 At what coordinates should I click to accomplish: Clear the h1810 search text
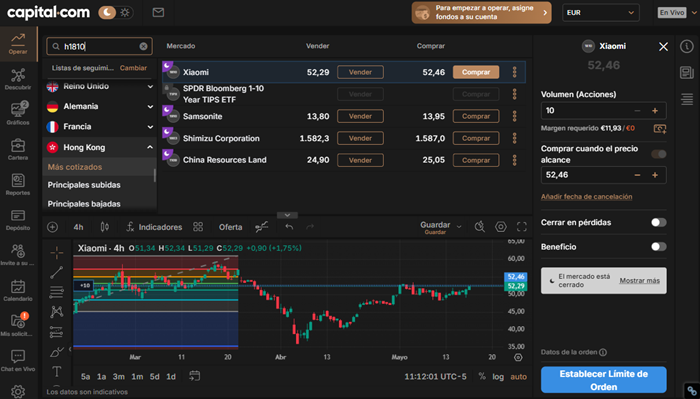143,46
